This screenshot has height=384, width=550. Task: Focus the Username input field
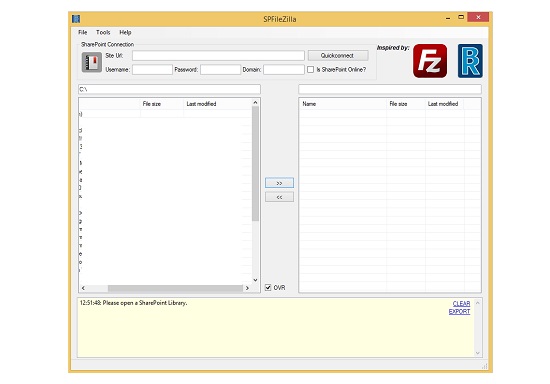[152, 69]
